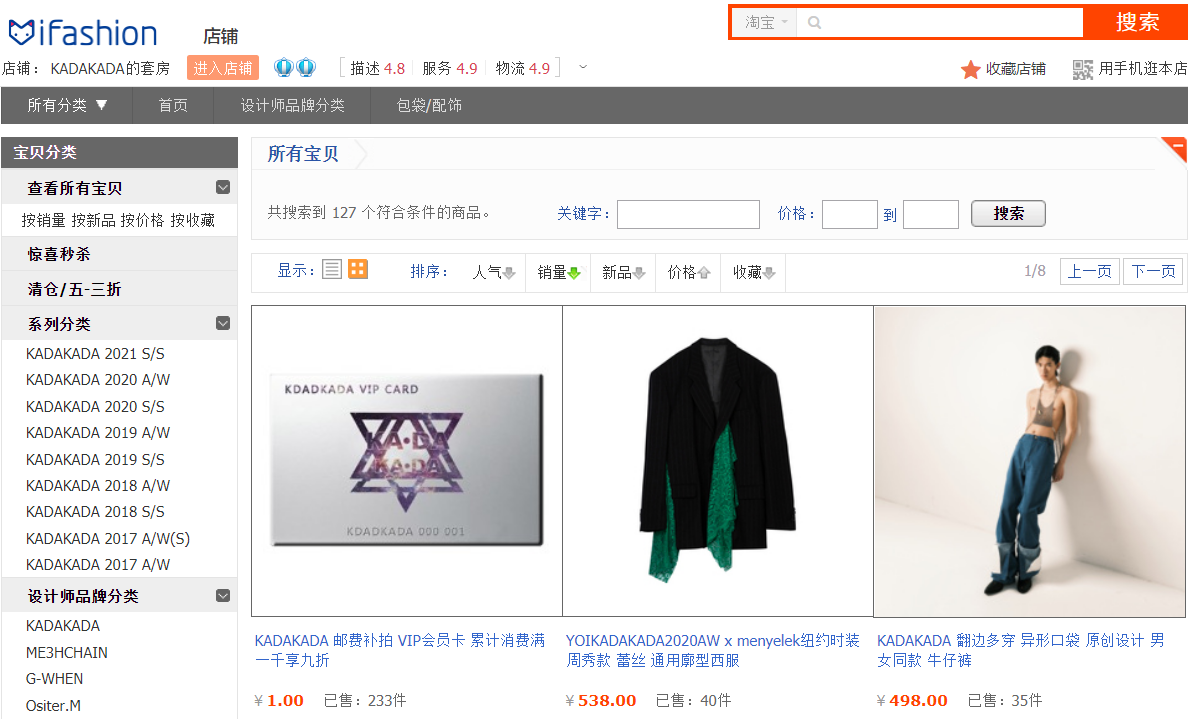Open the 设计师品牌分类 navigation tab
Screen dimensions: 1188x719
click(x=292, y=105)
